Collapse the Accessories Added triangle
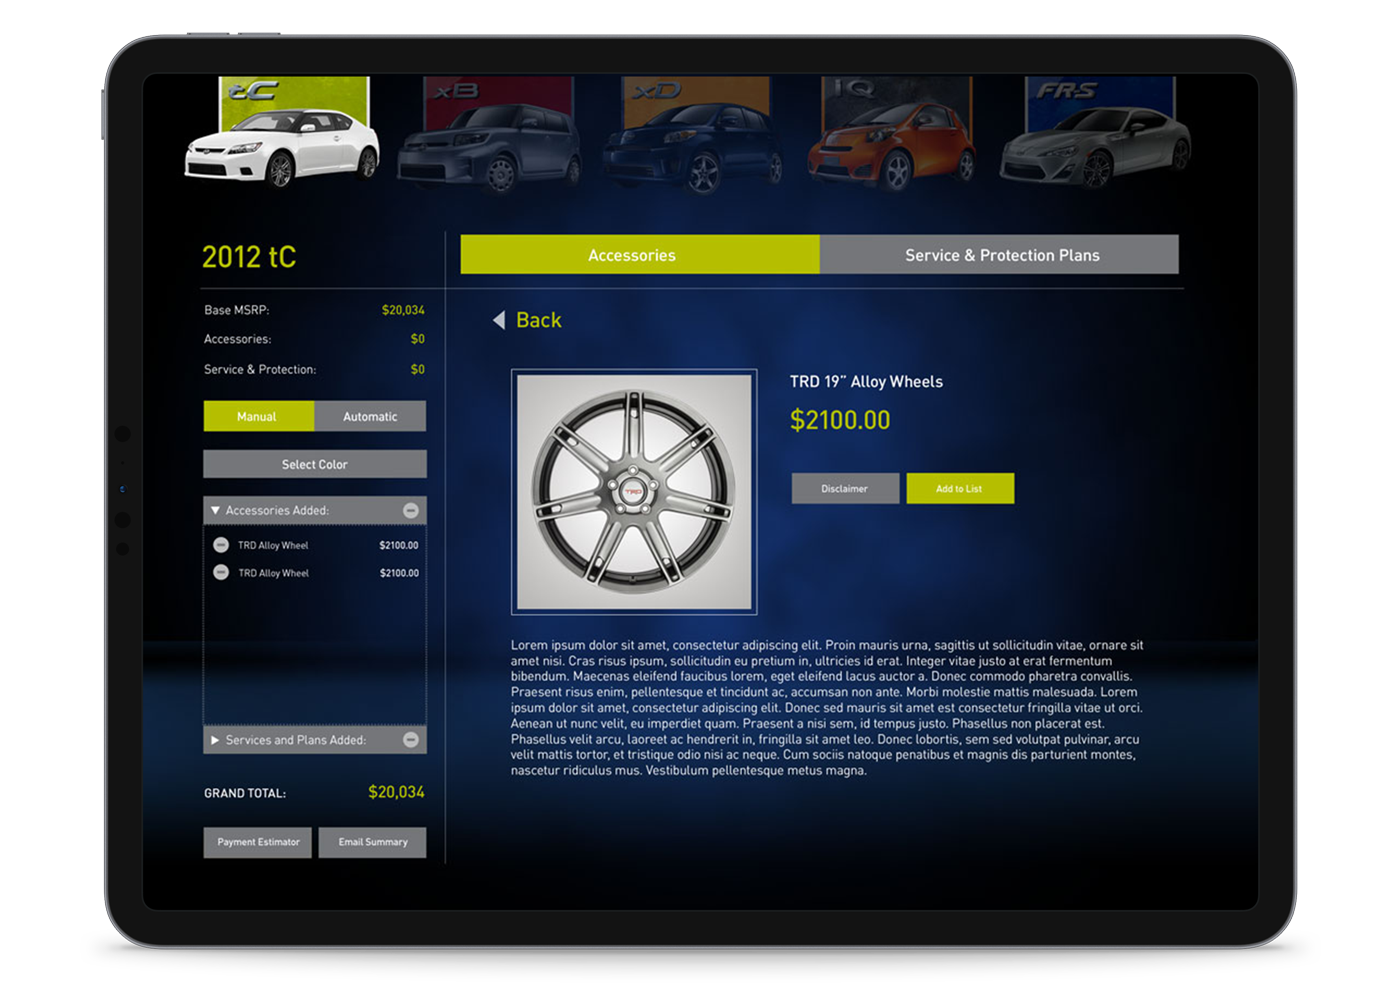This screenshot has width=1400, height=999. point(215,510)
